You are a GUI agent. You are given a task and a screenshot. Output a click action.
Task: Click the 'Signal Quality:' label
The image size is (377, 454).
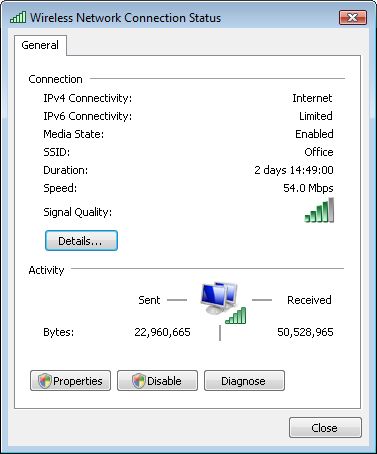tap(78, 212)
